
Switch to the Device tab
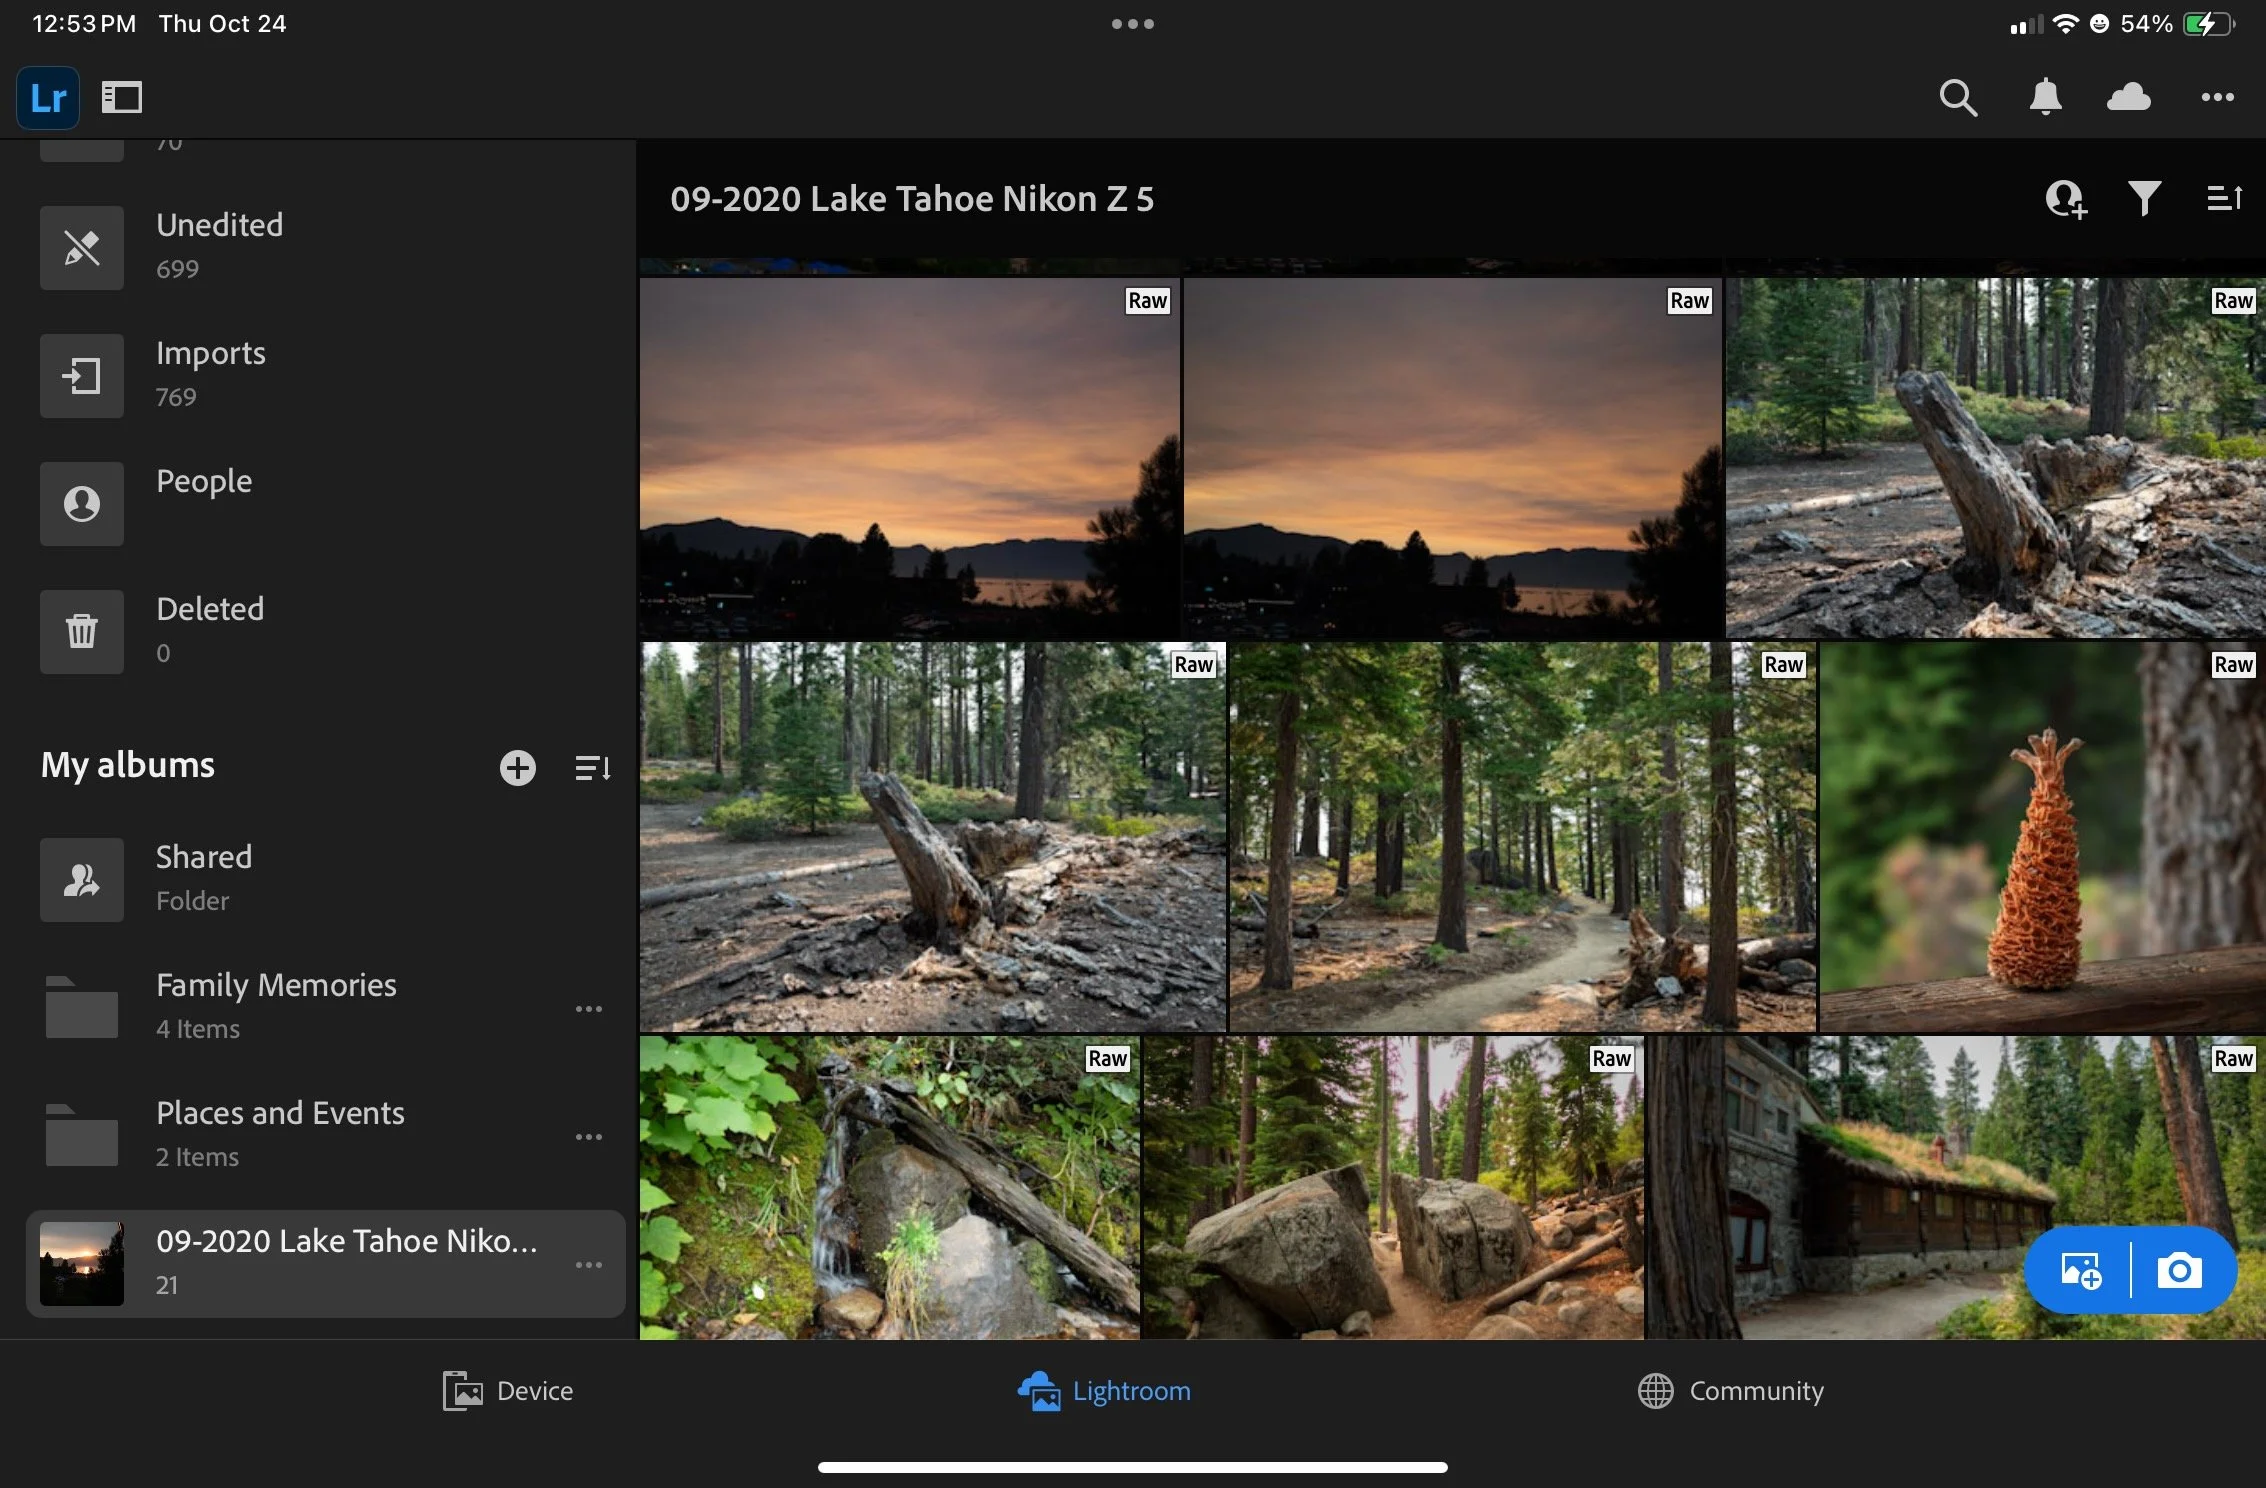(x=508, y=1391)
